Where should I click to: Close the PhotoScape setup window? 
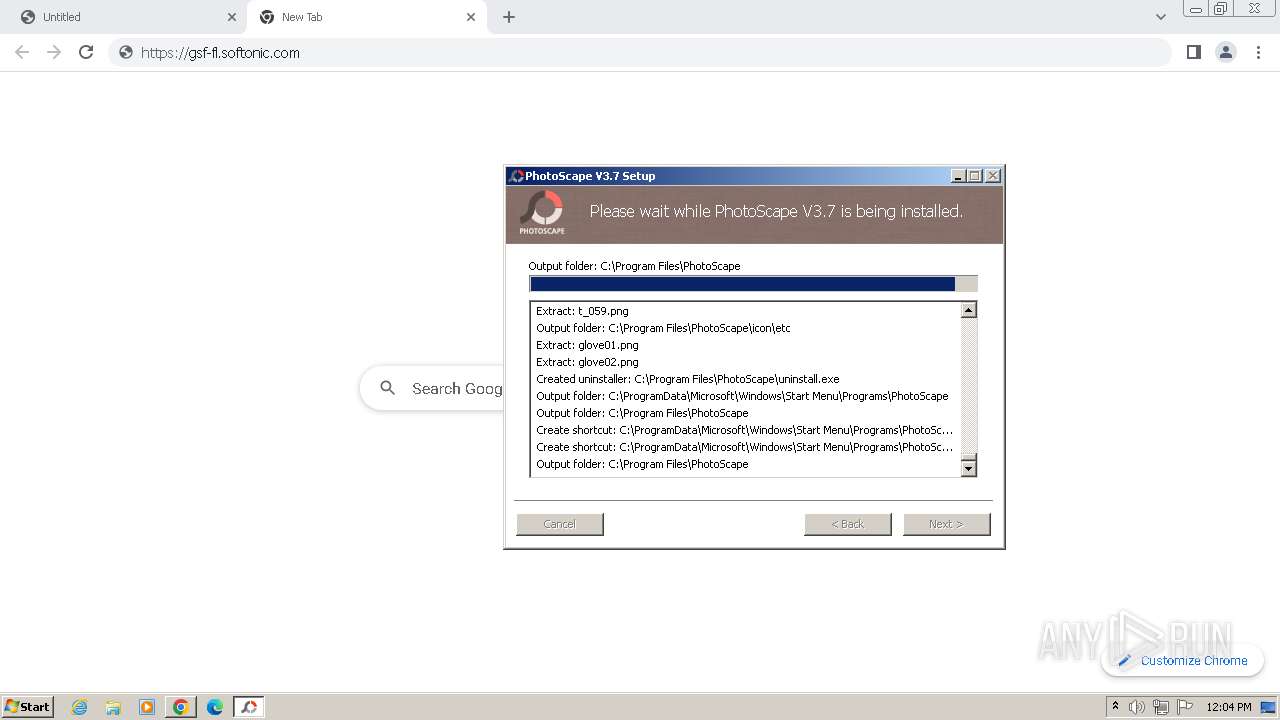click(992, 176)
